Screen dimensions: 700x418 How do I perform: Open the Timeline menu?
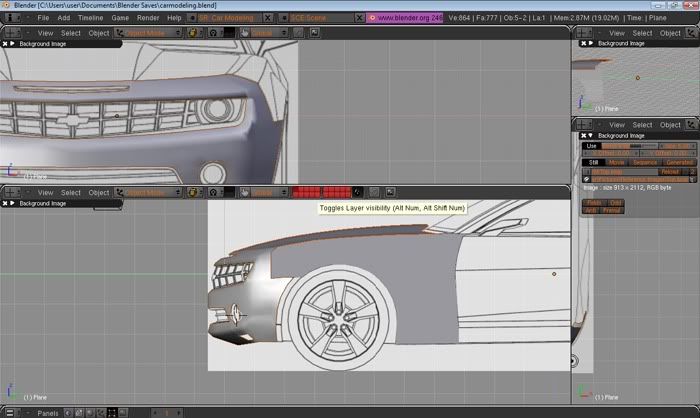tap(91, 18)
